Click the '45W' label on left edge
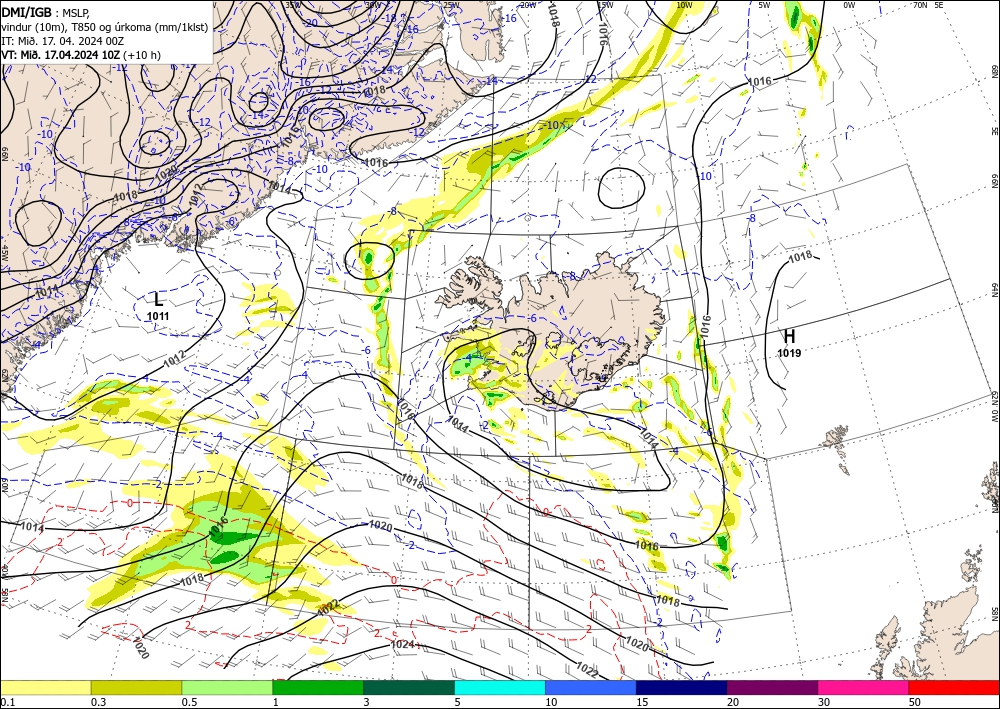The height and width of the screenshot is (709, 1000). [4, 253]
